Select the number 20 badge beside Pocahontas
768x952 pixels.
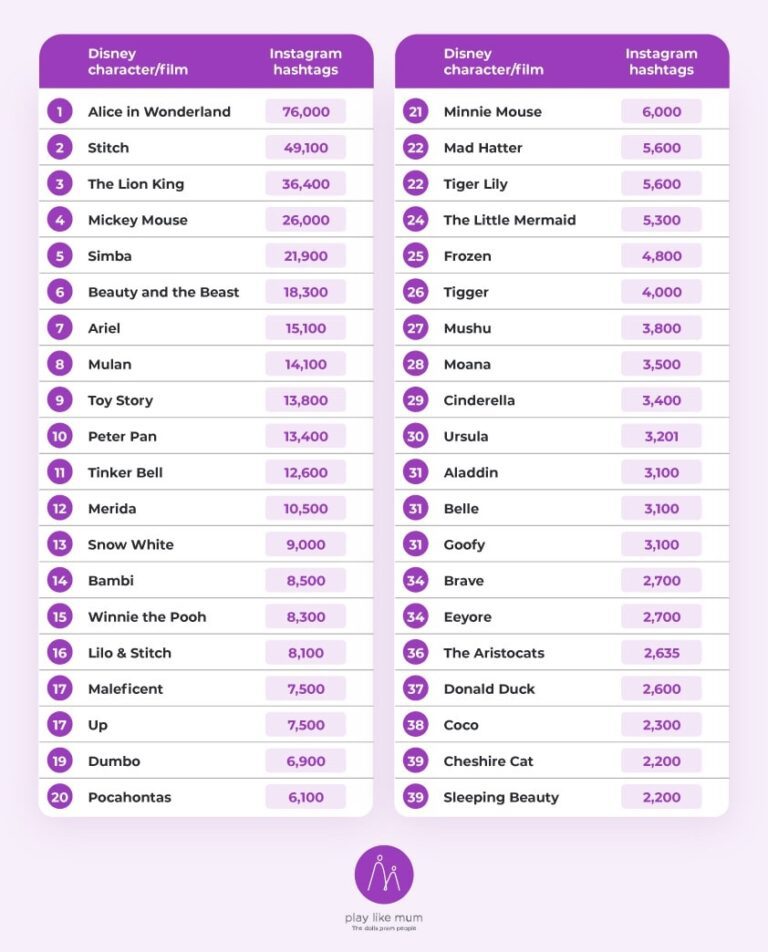point(60,797)
